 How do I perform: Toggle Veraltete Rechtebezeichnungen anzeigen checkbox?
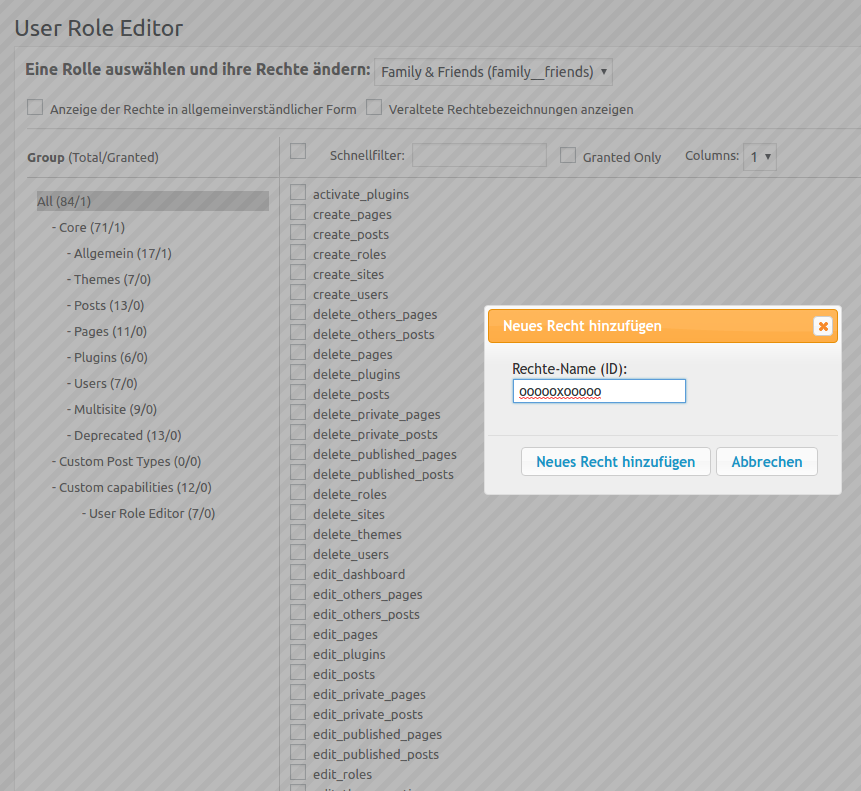pyautogui.click(x=374, y=107)
